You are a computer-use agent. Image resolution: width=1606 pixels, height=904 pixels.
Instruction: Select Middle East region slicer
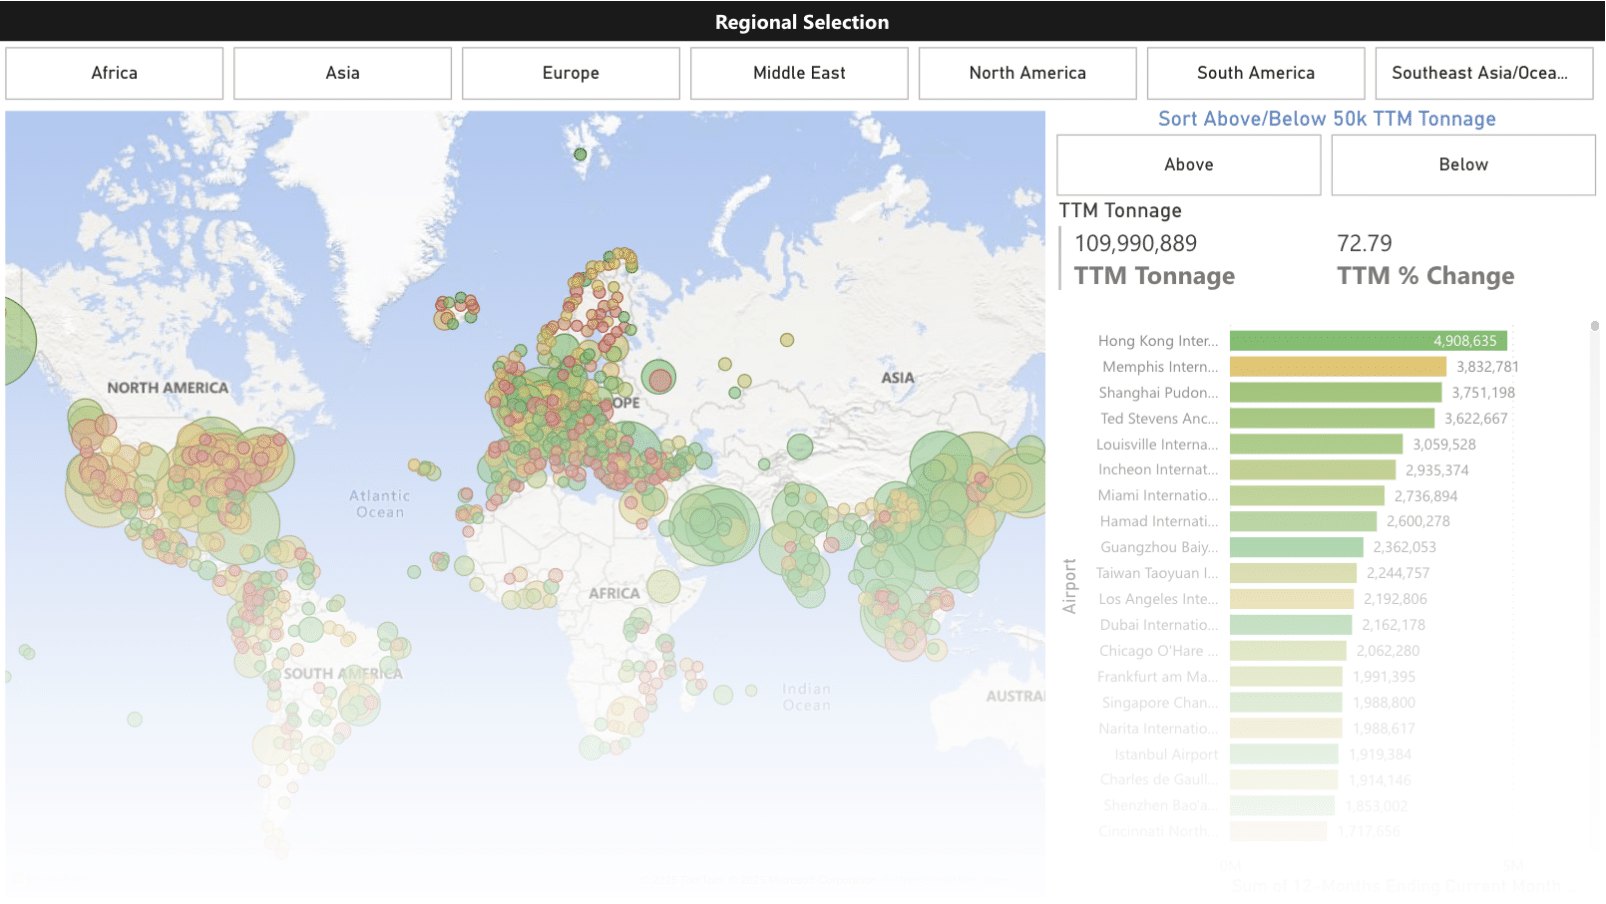798,73
